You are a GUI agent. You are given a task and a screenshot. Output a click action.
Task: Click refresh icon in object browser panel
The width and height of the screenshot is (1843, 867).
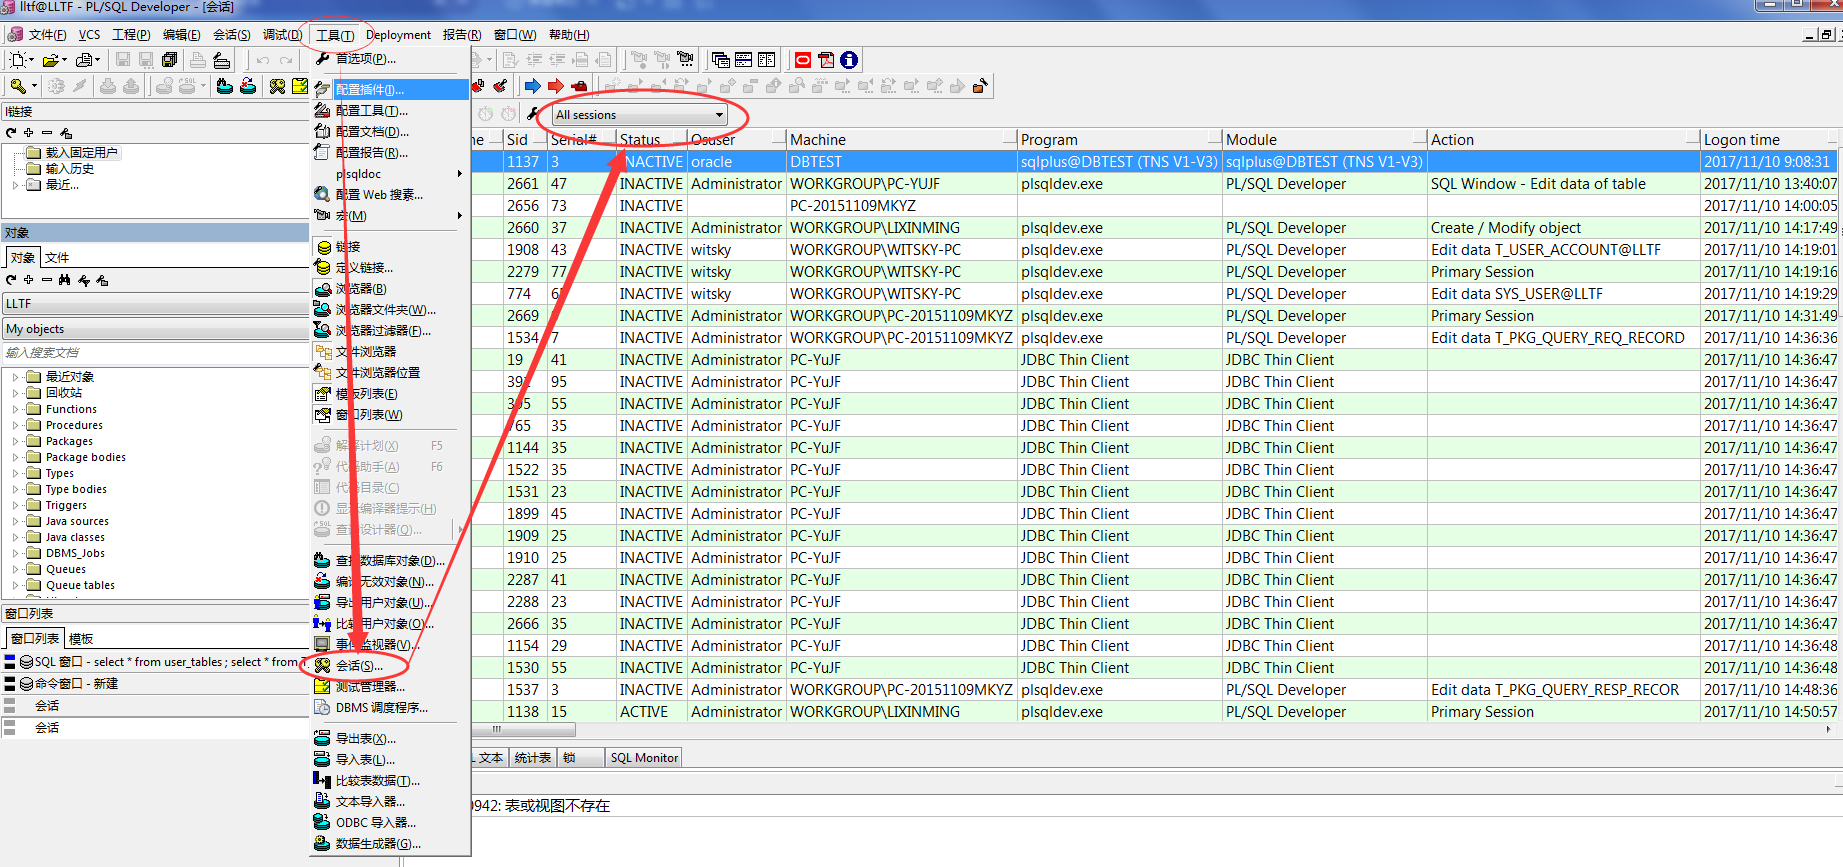(11, 280)
